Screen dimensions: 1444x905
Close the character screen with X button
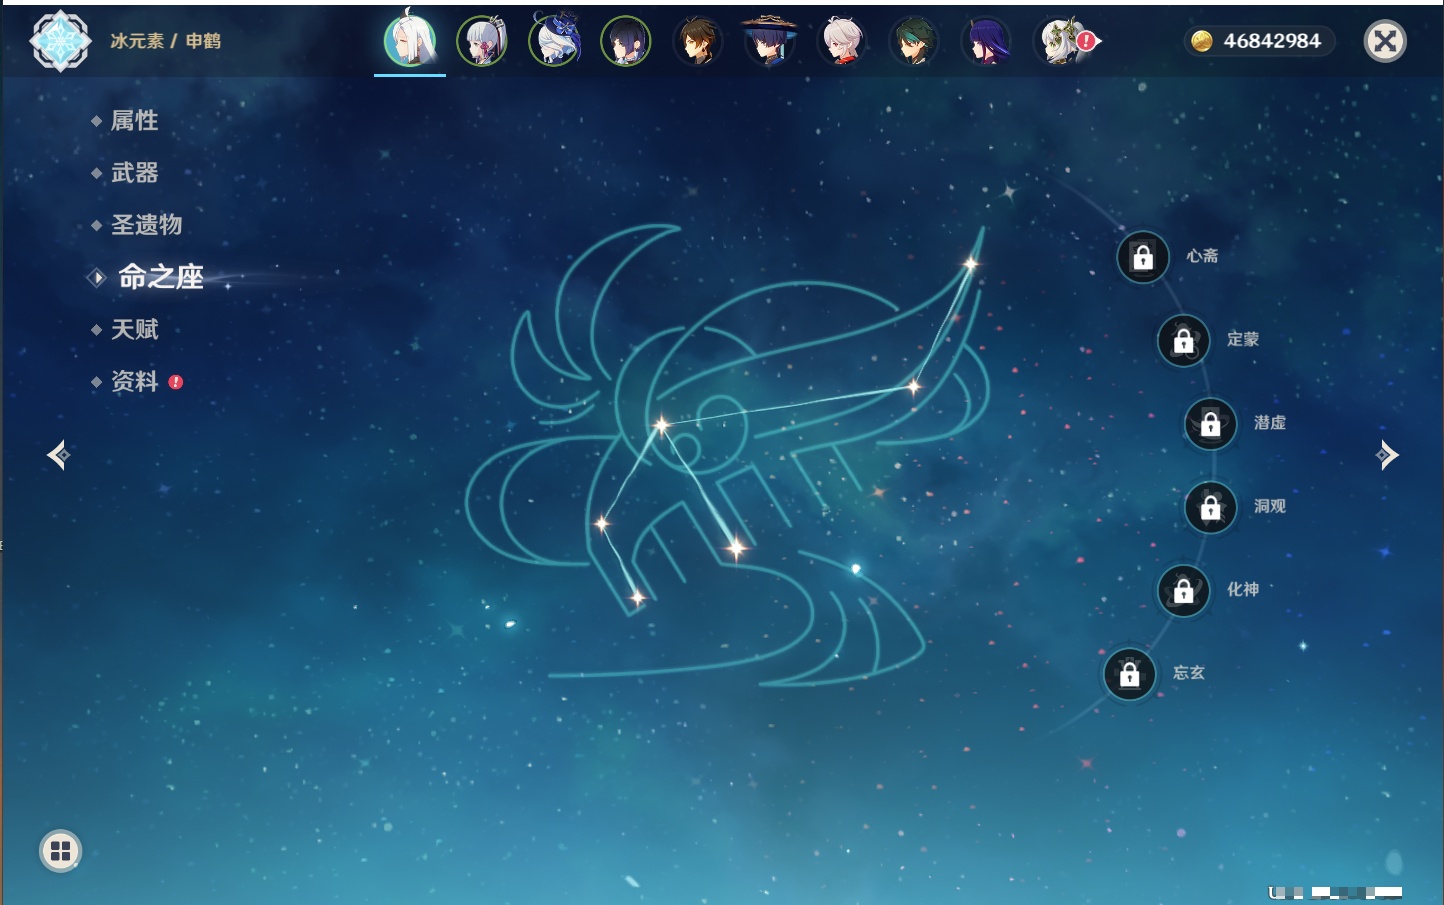coord(1385,41)
